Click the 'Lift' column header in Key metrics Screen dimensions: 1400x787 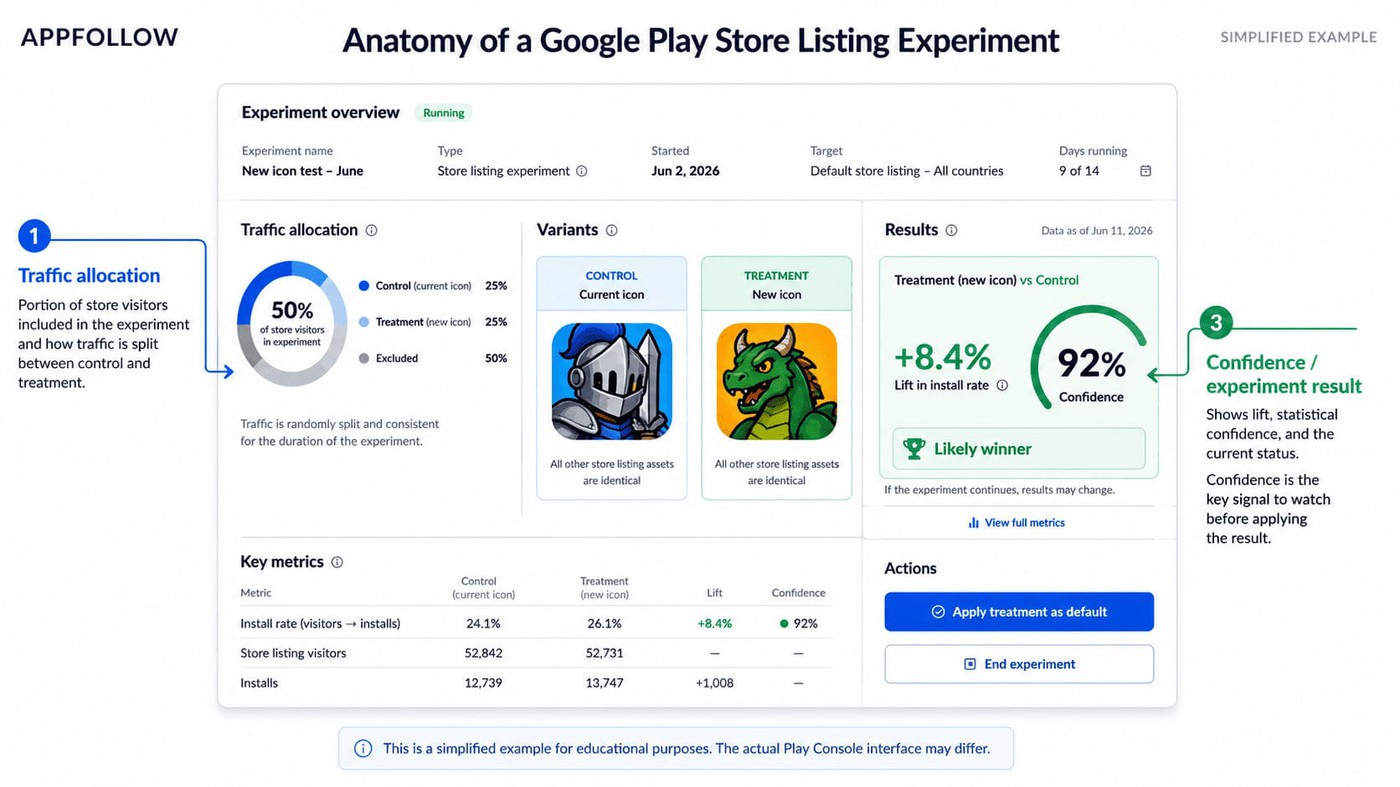click(714, 593)
